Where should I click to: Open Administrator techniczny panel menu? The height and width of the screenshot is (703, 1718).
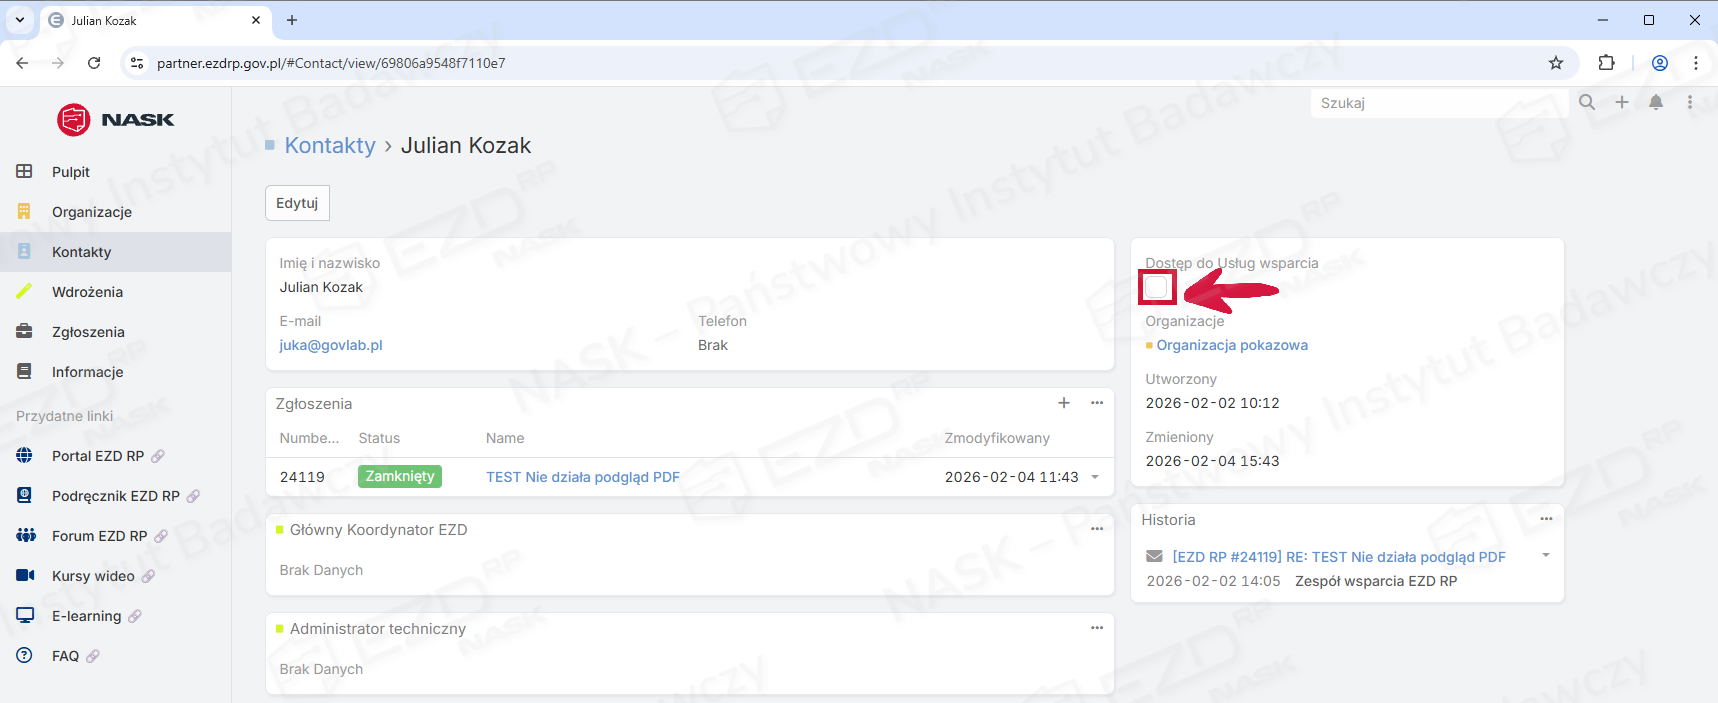1097,628
